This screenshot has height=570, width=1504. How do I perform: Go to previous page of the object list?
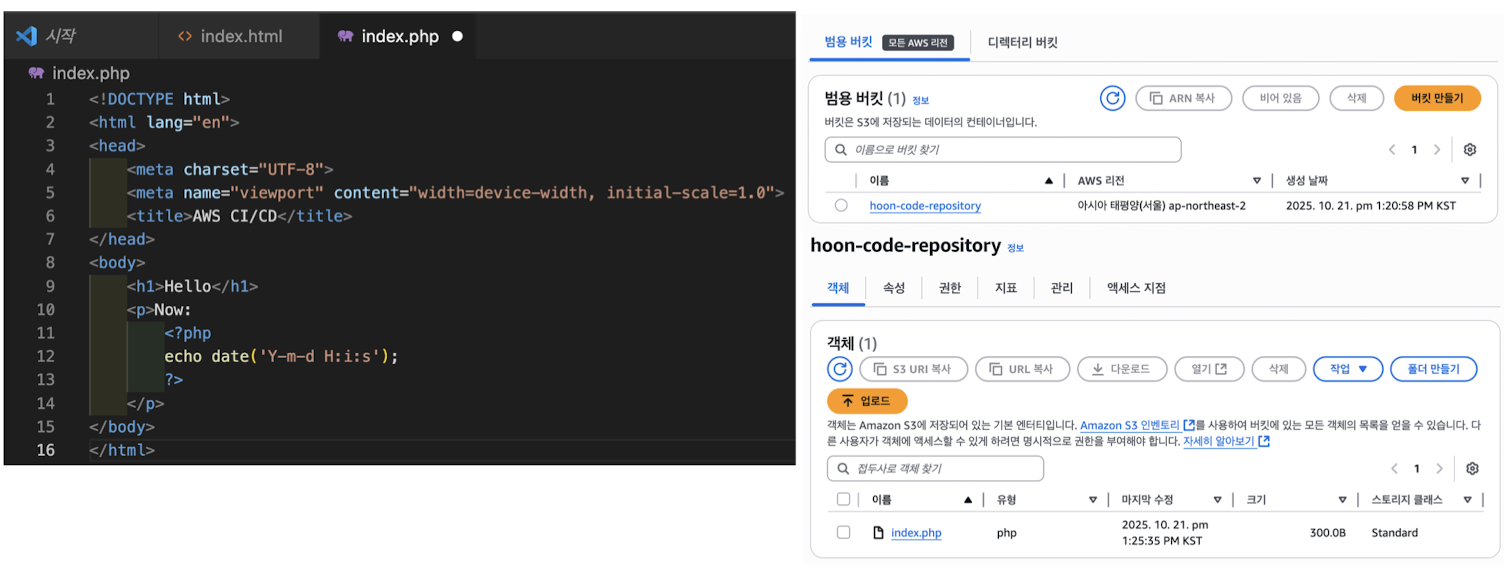pyautogui.click(x=1394, y=468)
